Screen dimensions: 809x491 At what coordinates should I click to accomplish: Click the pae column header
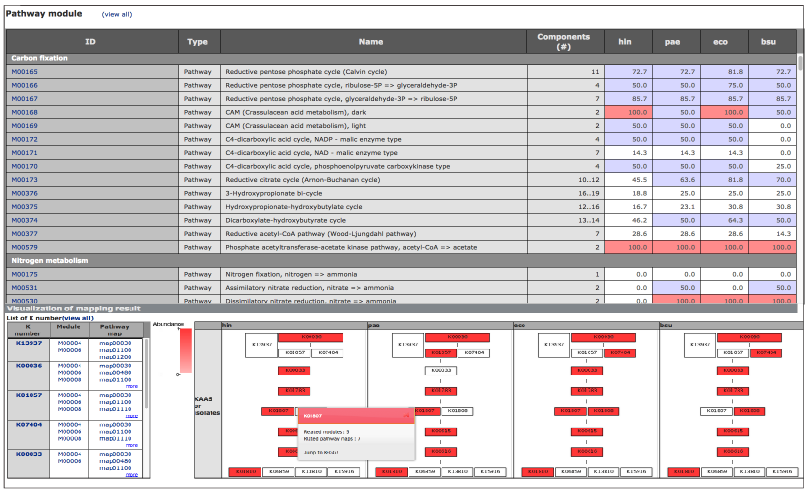click(676, 42)
